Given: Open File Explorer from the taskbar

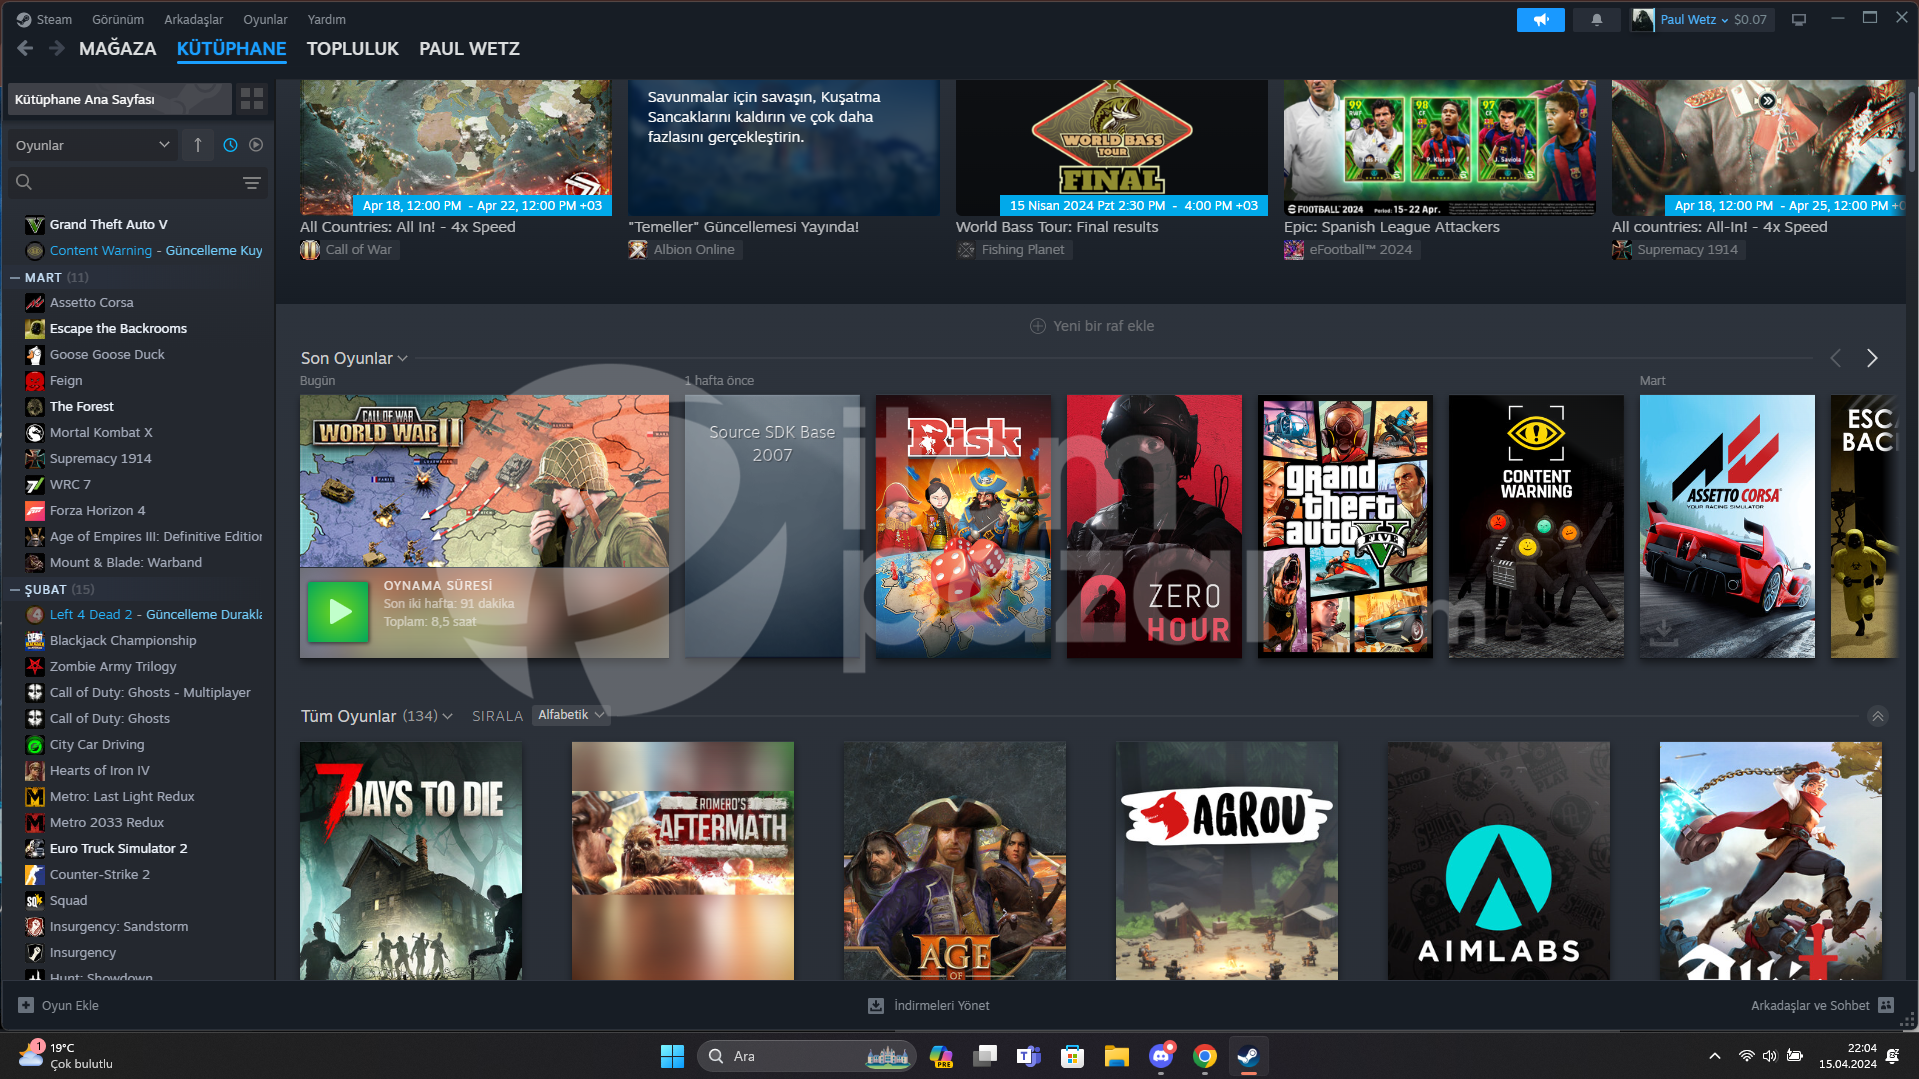Looking at the screenshot, I should coord(1117,1056).
